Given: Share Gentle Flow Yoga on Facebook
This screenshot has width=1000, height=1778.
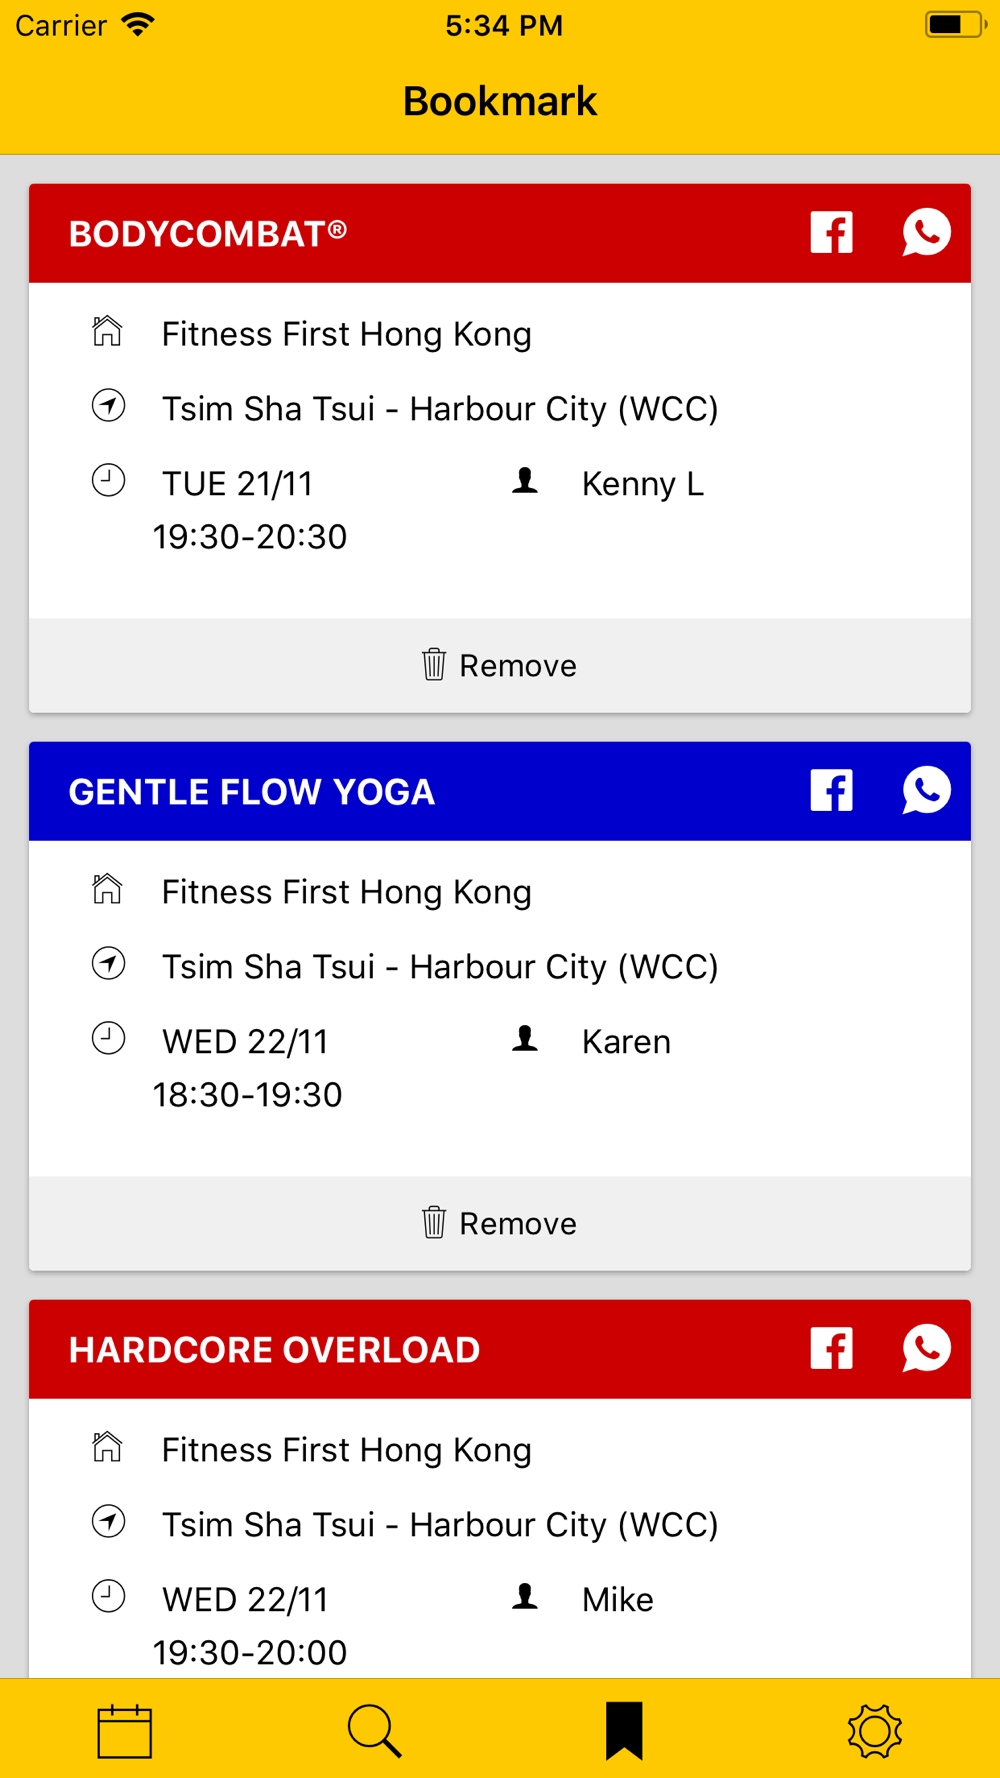Looking at the screenshot, I should click(831, 791).
